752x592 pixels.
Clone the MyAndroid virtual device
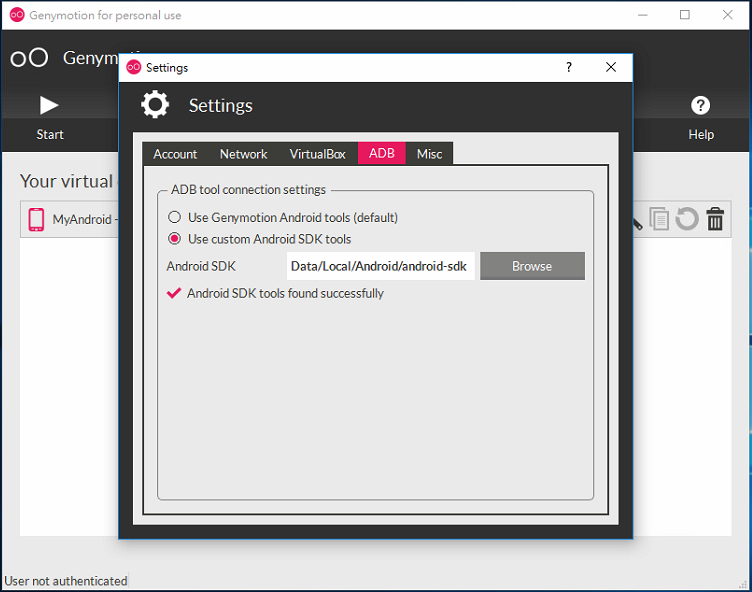click(x=659, y=219)
